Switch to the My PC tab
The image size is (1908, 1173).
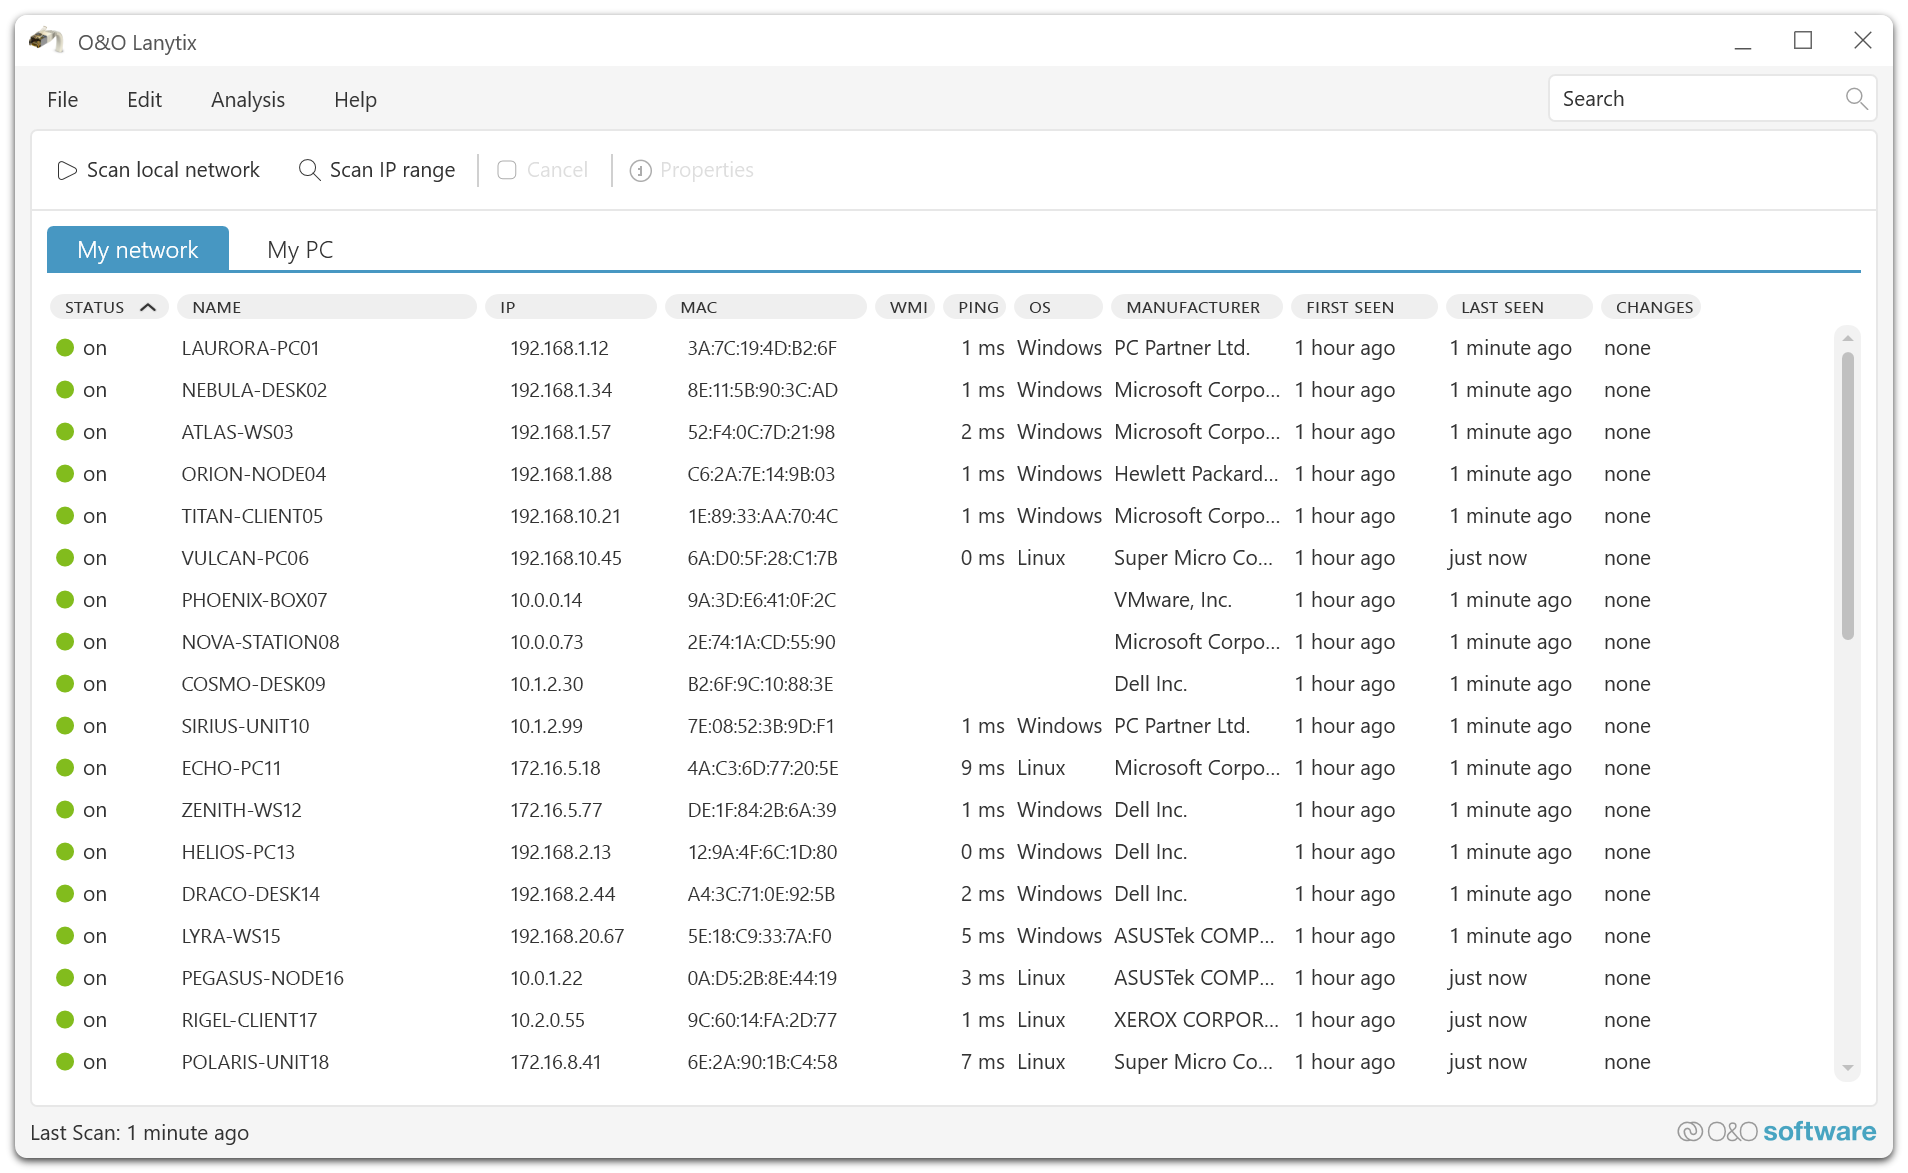[x=300, y=250]
